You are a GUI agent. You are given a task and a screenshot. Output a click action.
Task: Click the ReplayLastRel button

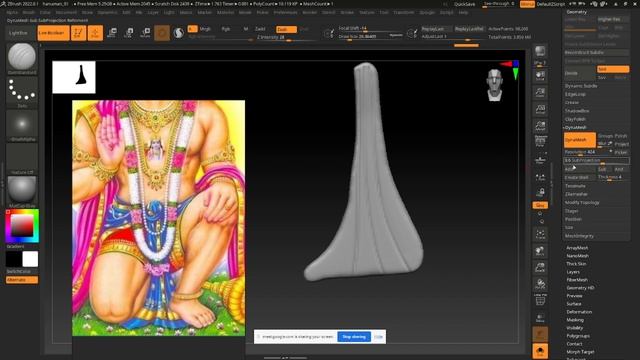(x=469, y=29)
